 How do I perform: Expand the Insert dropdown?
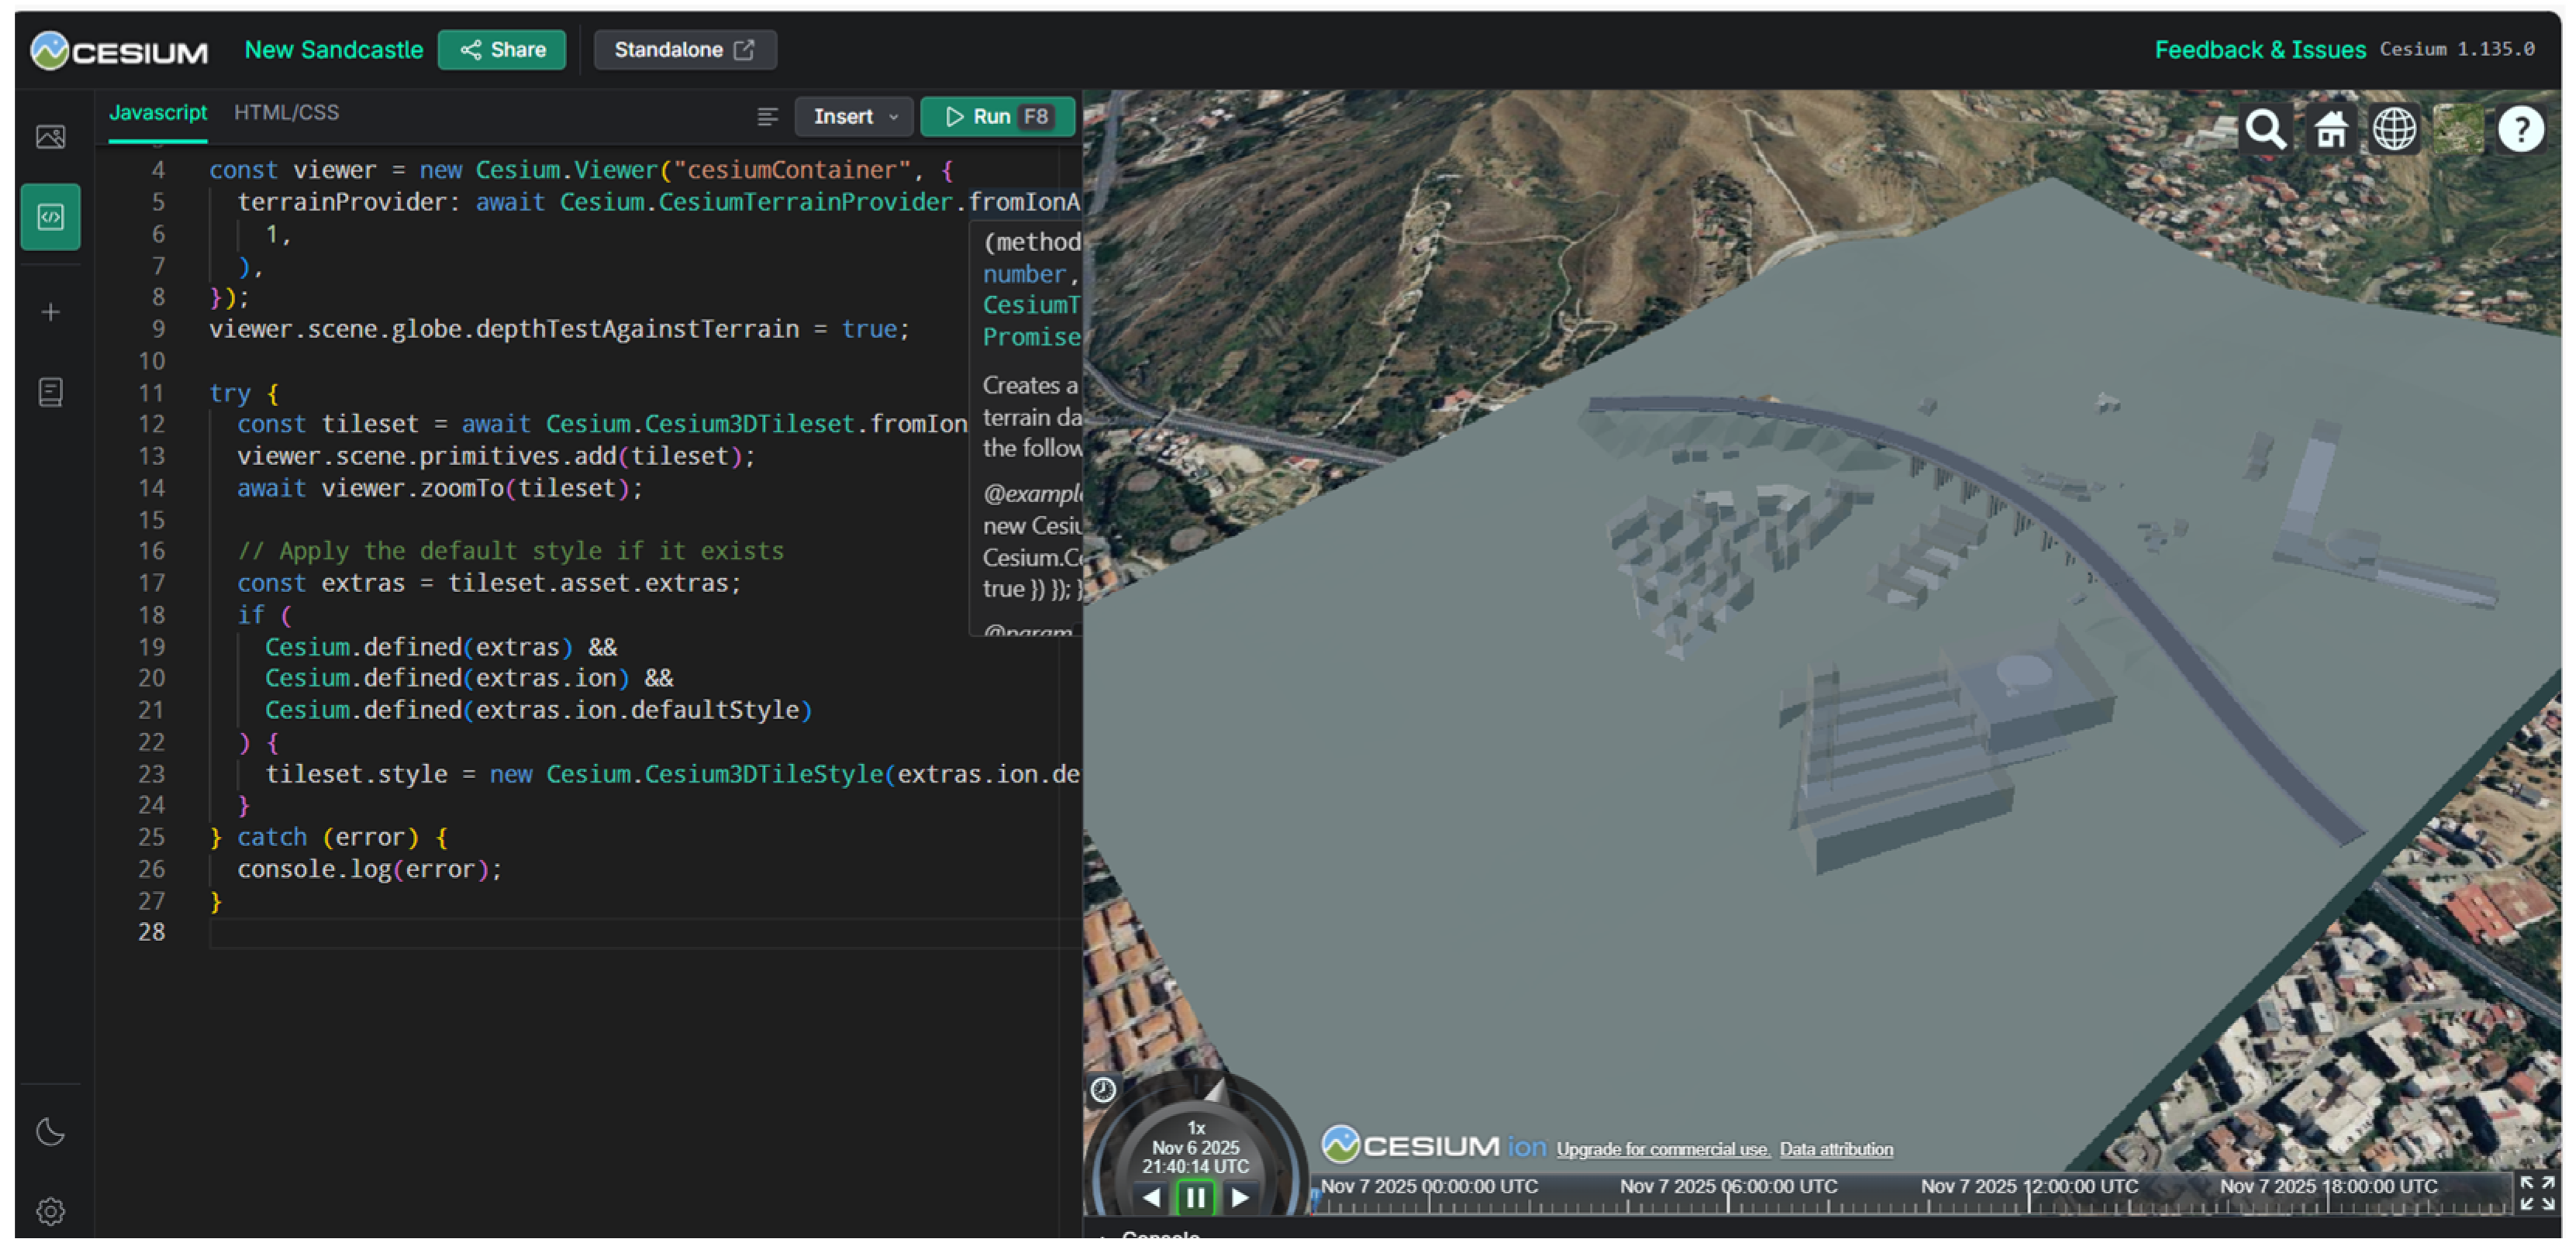pyautogui.click(x=855, y=117)
